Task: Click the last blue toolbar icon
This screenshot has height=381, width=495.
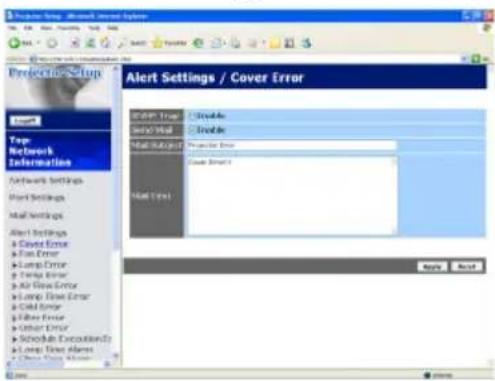Action: tap(307, 43)
